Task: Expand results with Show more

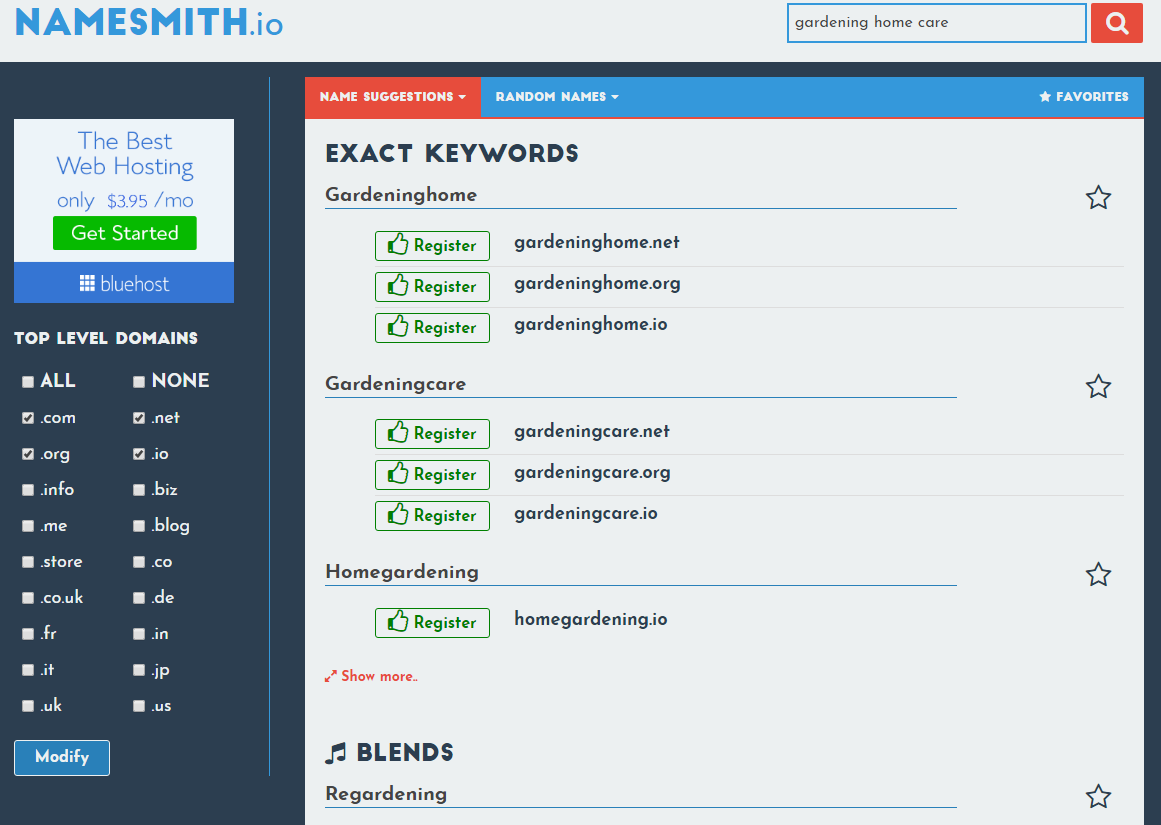Action: pos(371,676)
